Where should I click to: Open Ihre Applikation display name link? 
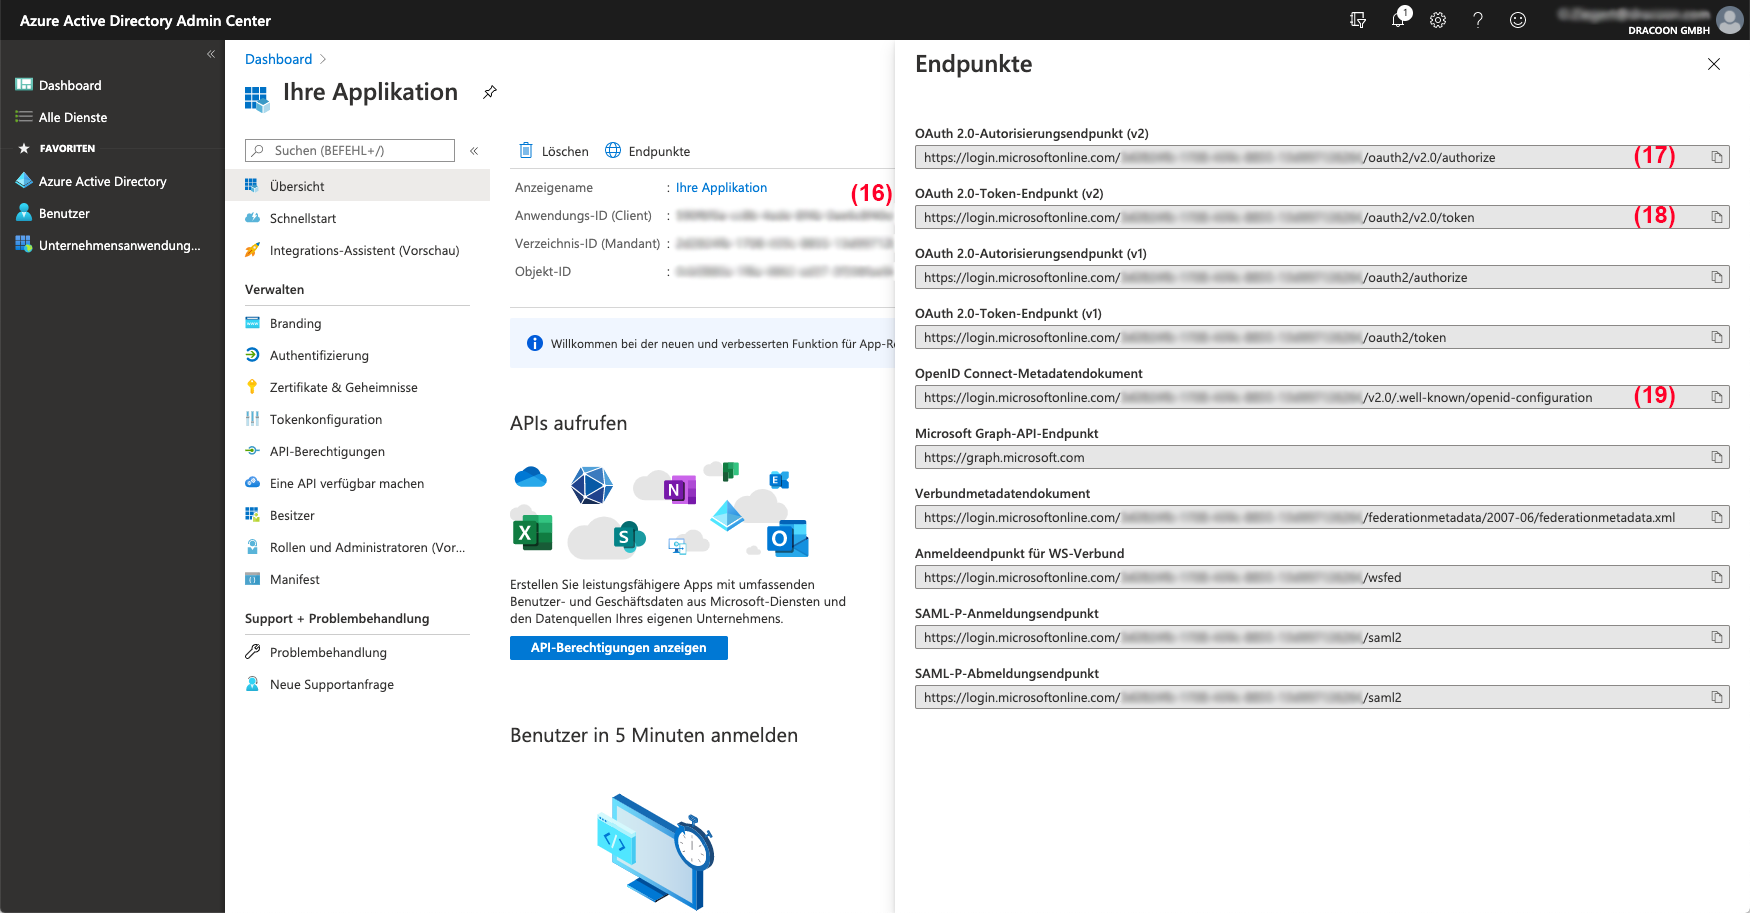tap(721, 187)
